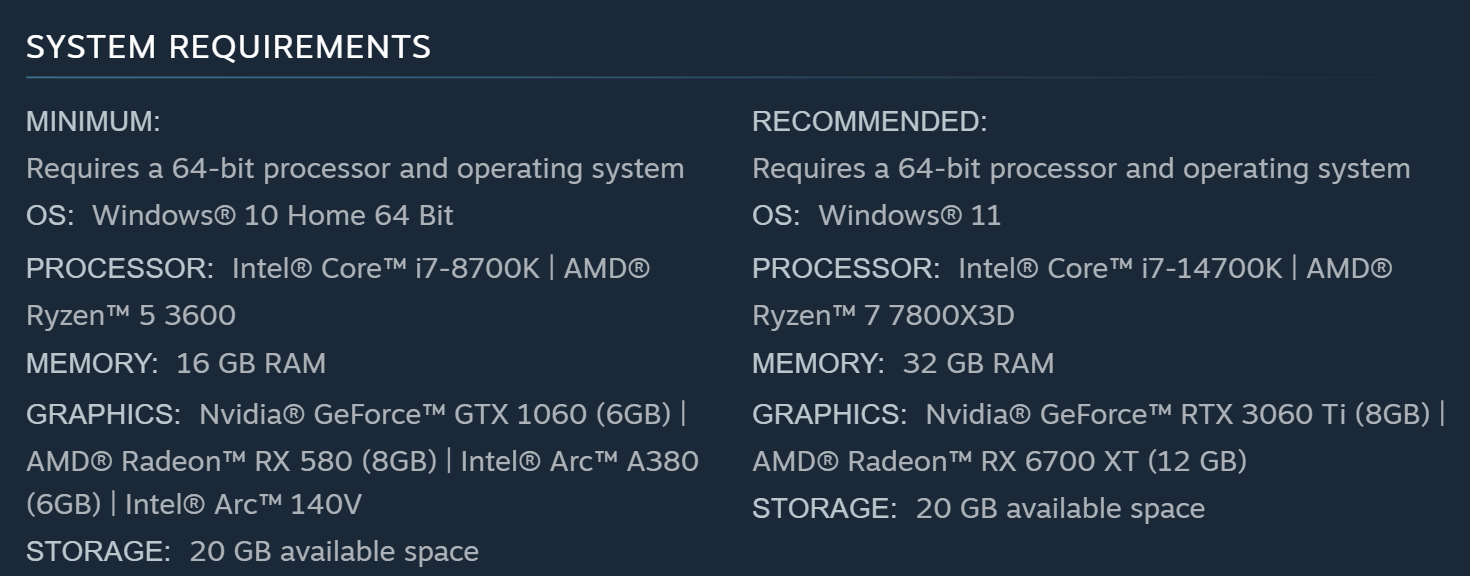The image size is (1470, 576).
Task: Click the minimum 64-bit processor requirement line
Action: point(355,168)
